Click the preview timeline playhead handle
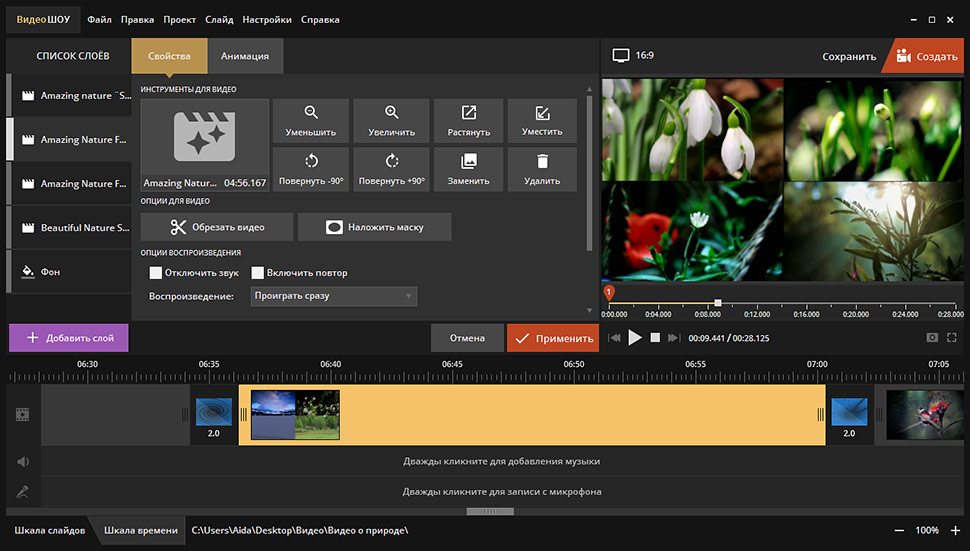Viewport: 970px width, 551px height. 718,303
